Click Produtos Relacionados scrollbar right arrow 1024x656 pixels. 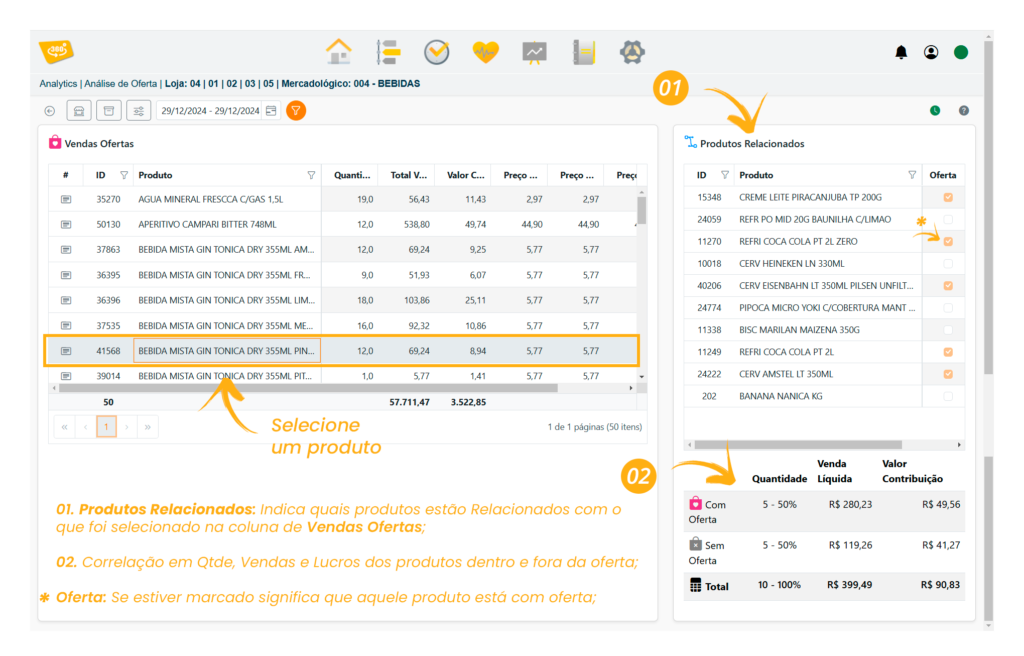point(959,445)
